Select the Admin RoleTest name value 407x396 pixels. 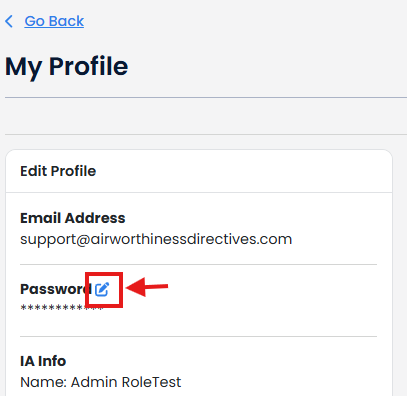click(126, 382)
